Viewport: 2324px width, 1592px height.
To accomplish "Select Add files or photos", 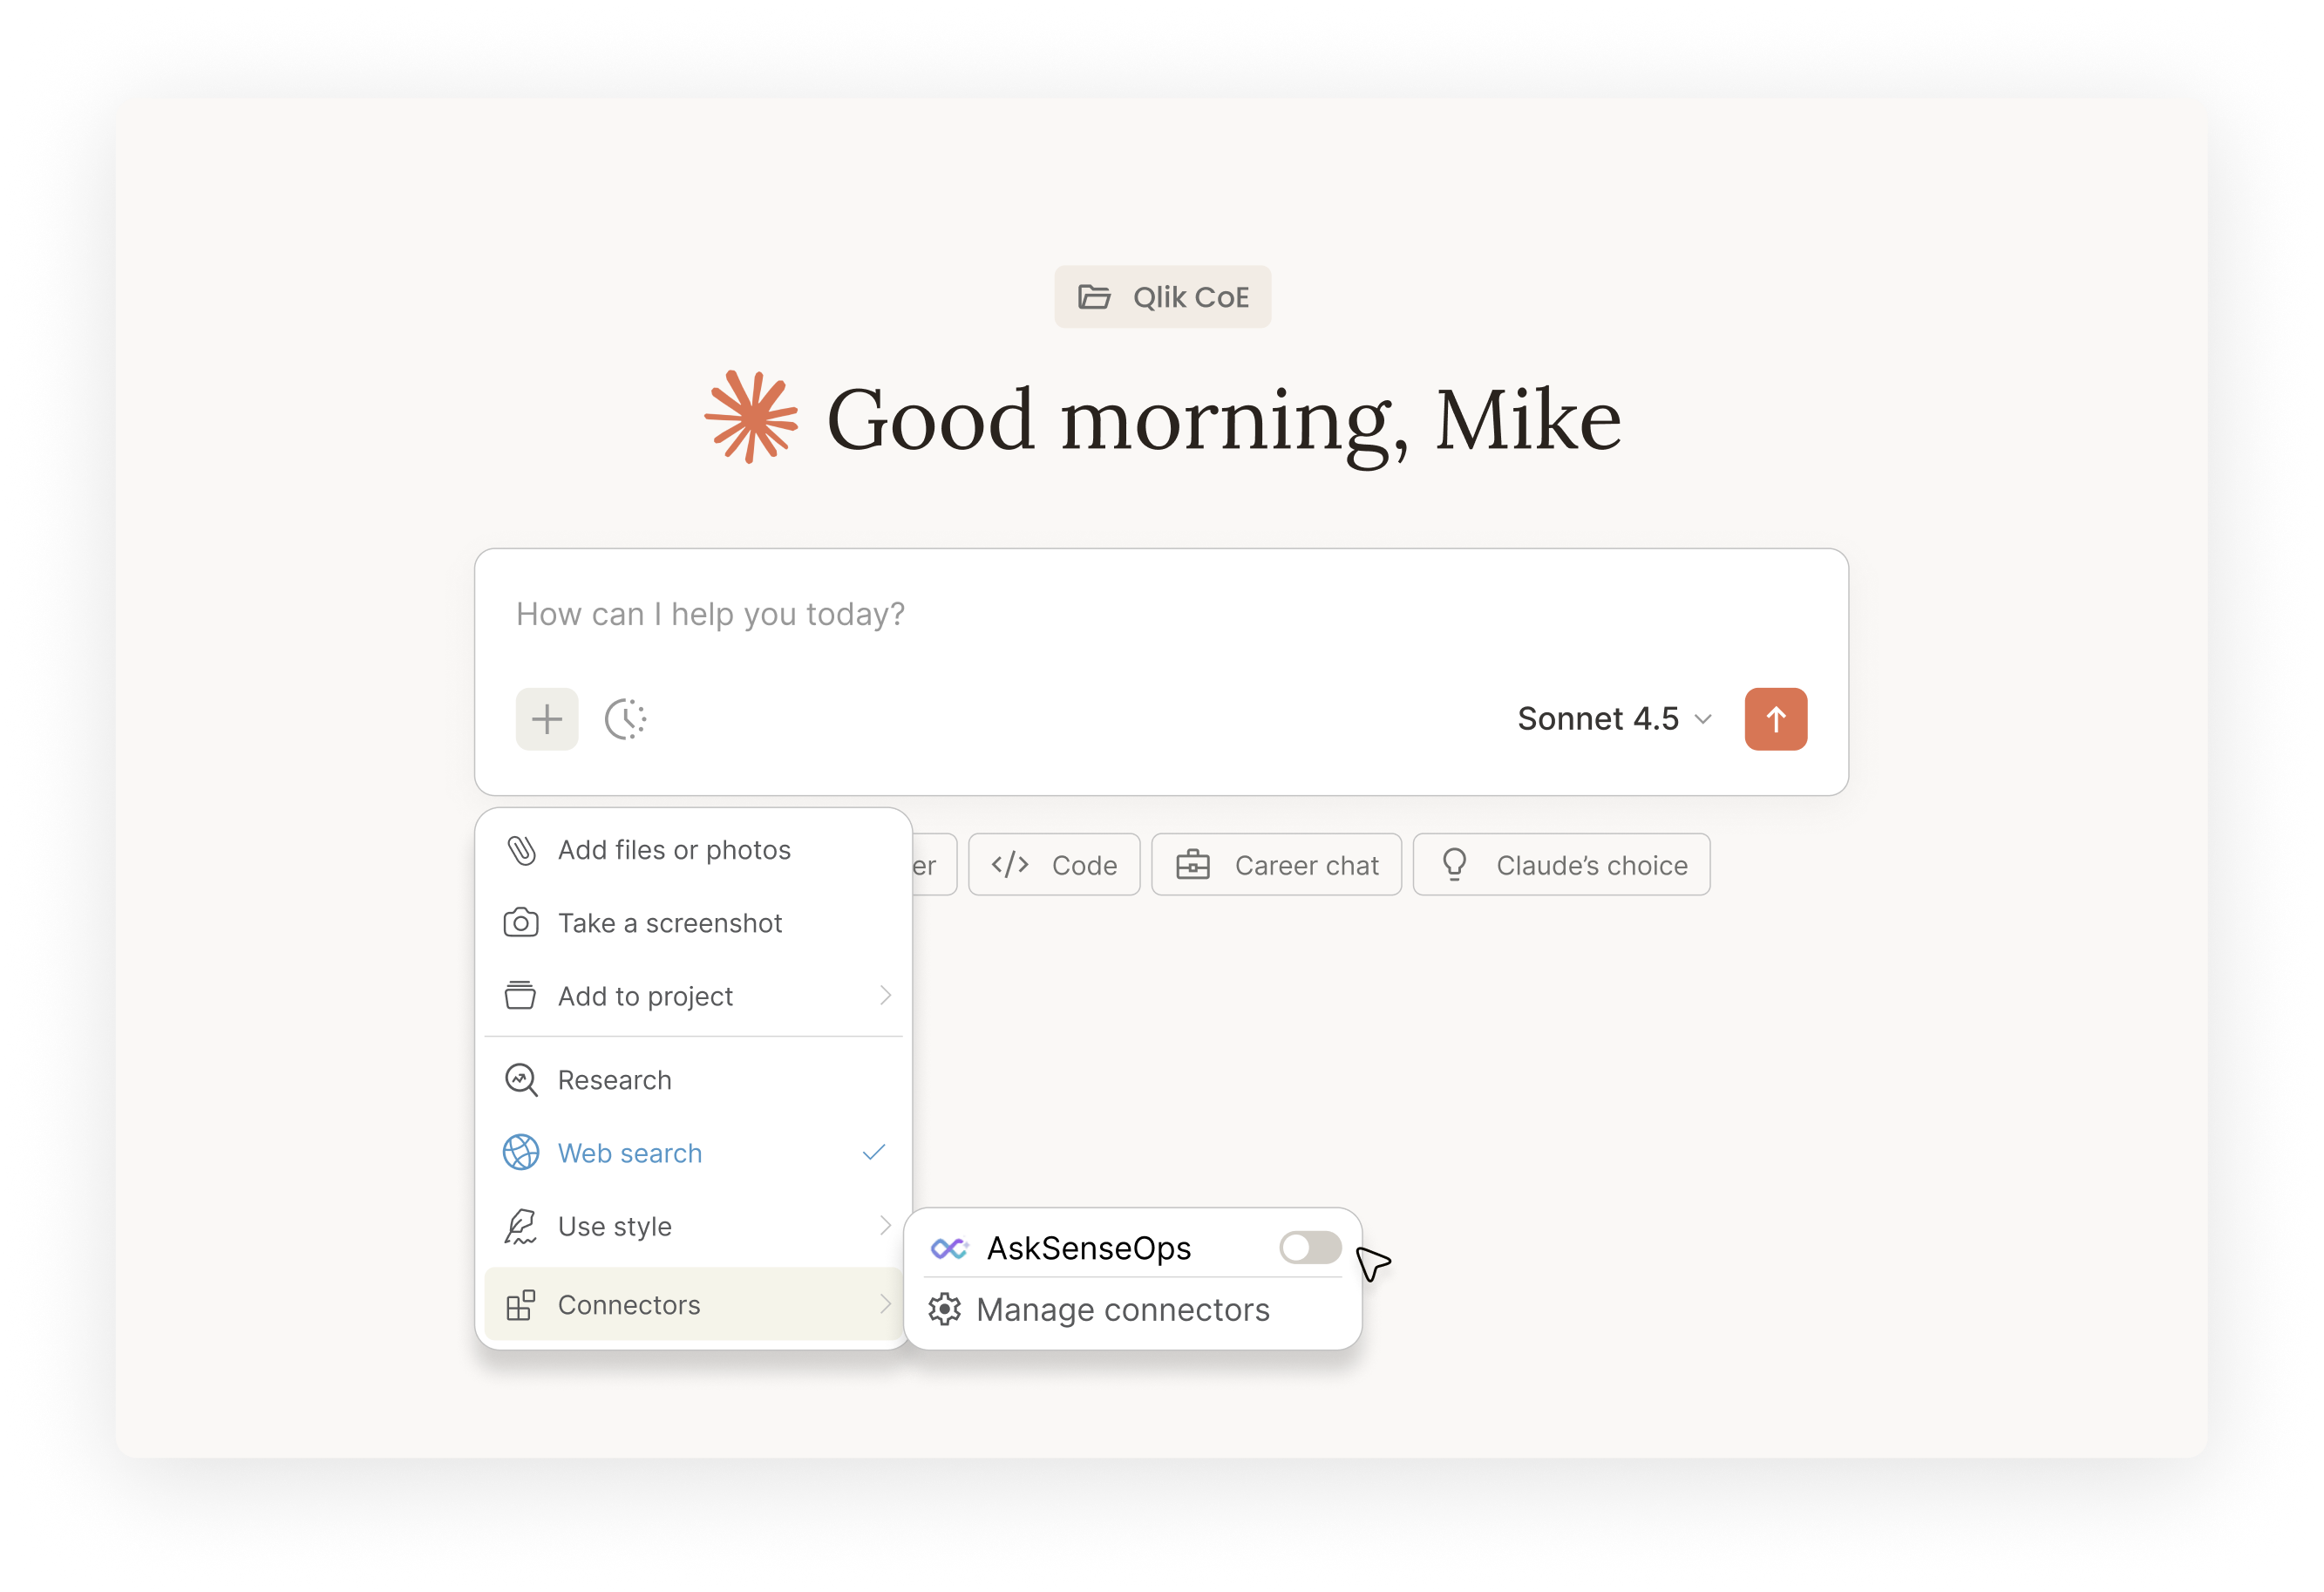I will point(693,850).
